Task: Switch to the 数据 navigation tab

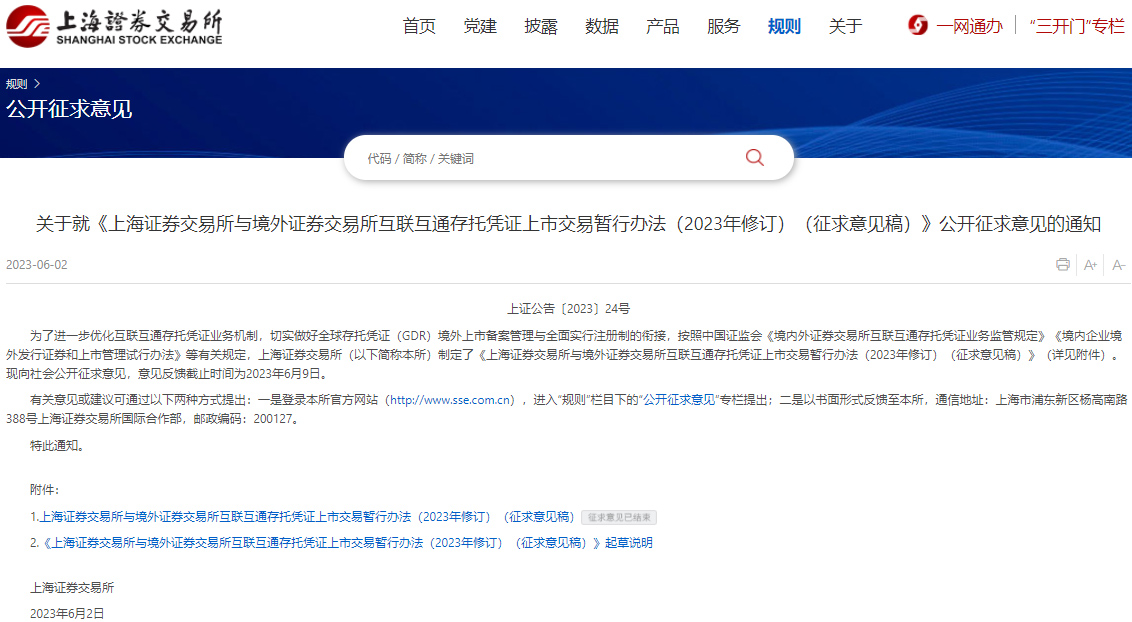Action: 601,26
